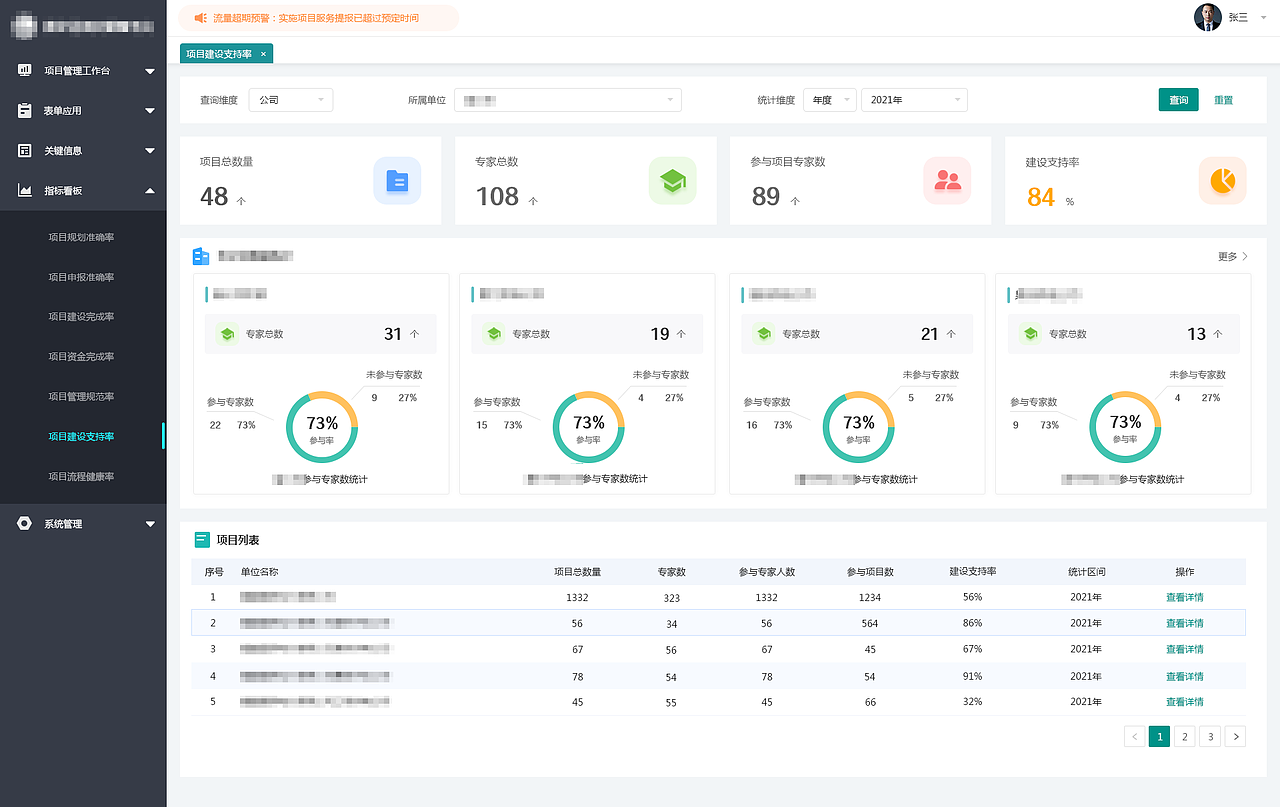Image resolution: width=1280 pixels, height=807 pixels.
Task: Select 项目建设完成率 in sidebar
Action: (81, 317)
